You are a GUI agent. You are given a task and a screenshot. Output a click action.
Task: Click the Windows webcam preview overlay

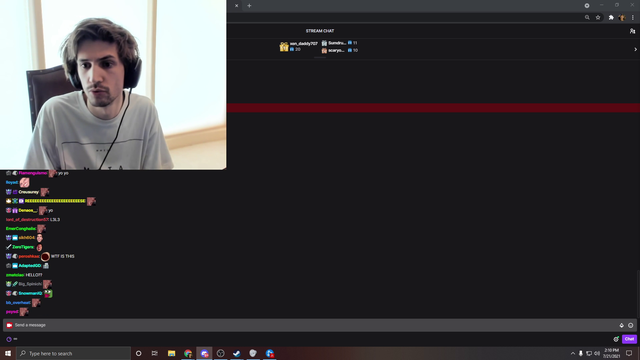(113, 84)
